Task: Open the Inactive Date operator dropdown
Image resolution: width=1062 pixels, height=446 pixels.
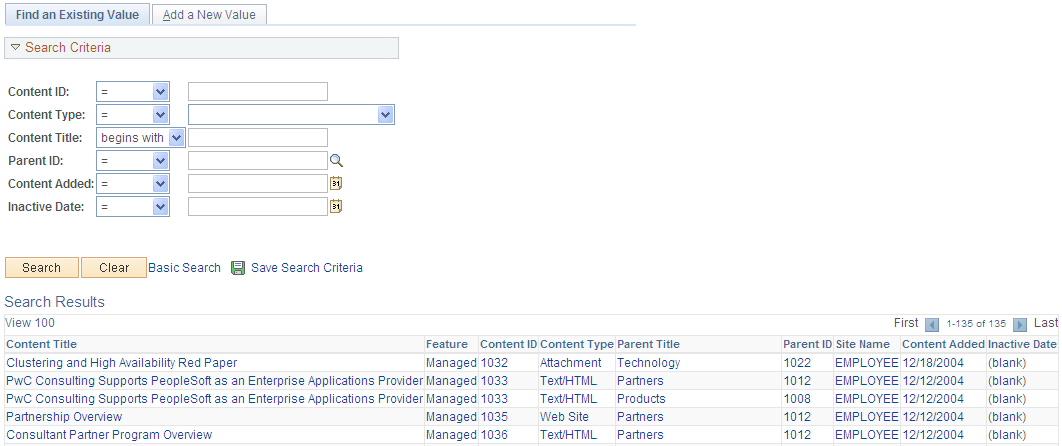Action: pos(133,206)
